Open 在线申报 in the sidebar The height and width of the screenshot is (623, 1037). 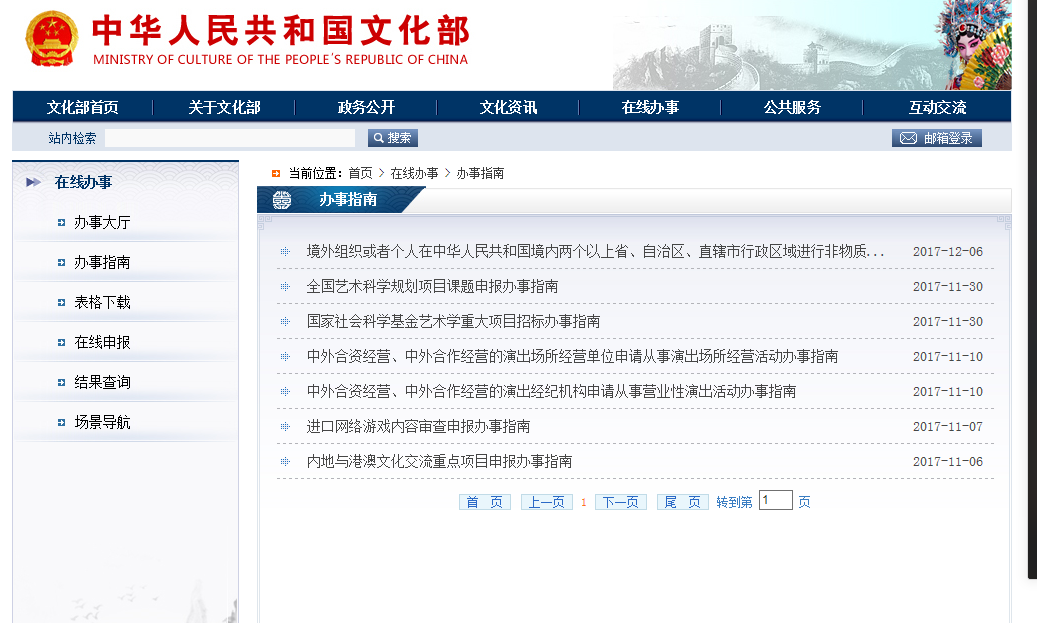click(x=103, y=343)
